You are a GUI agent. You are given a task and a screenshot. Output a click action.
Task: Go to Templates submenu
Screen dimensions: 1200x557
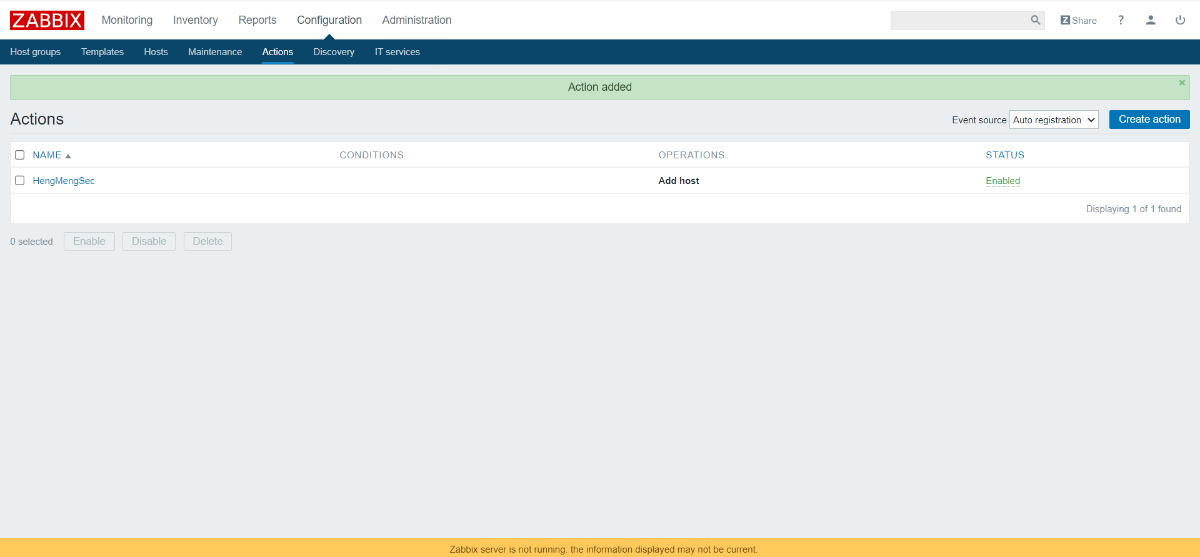[x=102, y=52]
